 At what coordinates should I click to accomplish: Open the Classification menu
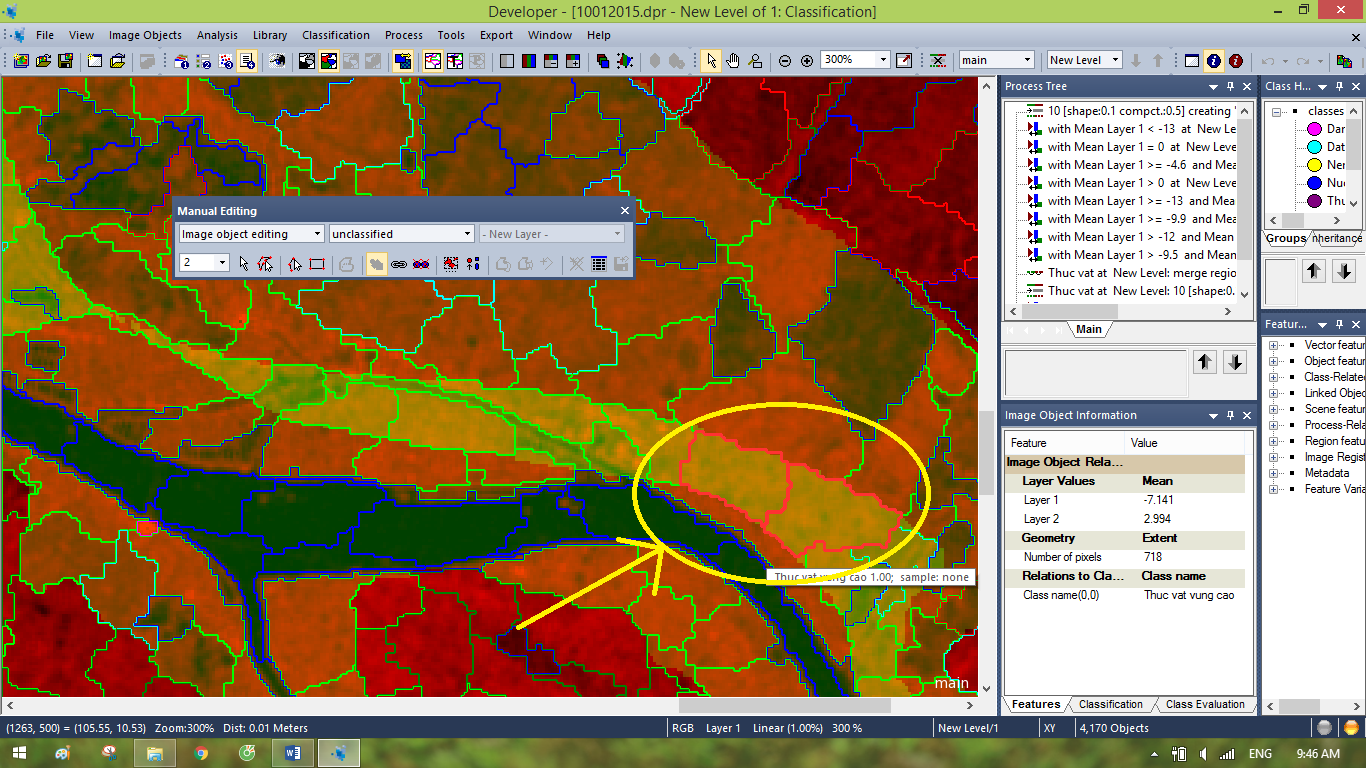336,35
